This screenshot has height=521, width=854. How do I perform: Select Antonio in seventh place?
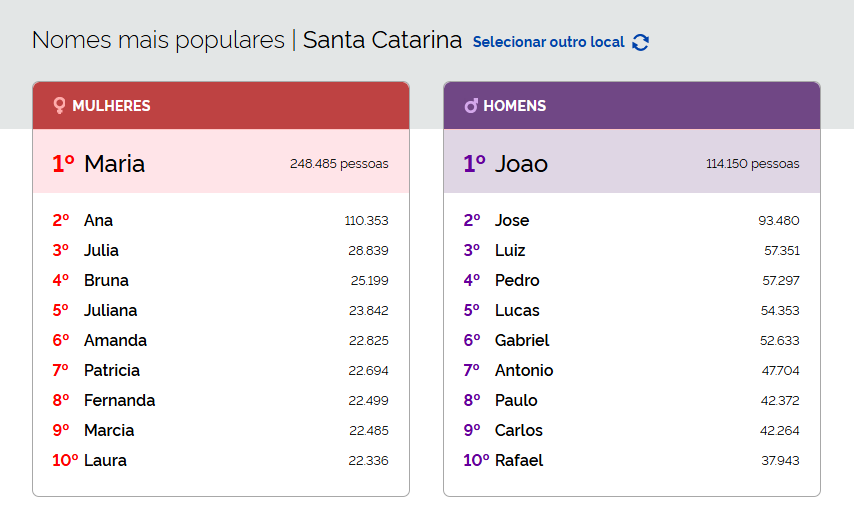tap(524, 370)
